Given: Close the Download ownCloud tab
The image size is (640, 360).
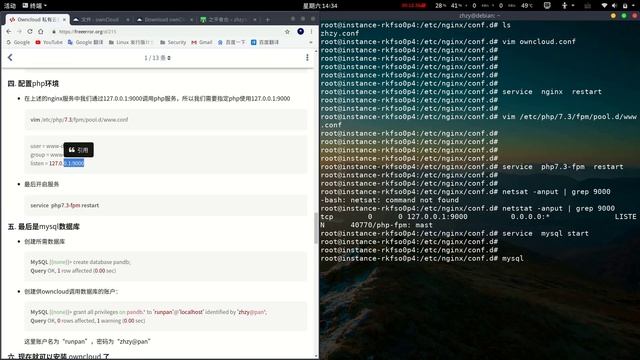Looking at the screenshot, I should (x=191, y=19).
